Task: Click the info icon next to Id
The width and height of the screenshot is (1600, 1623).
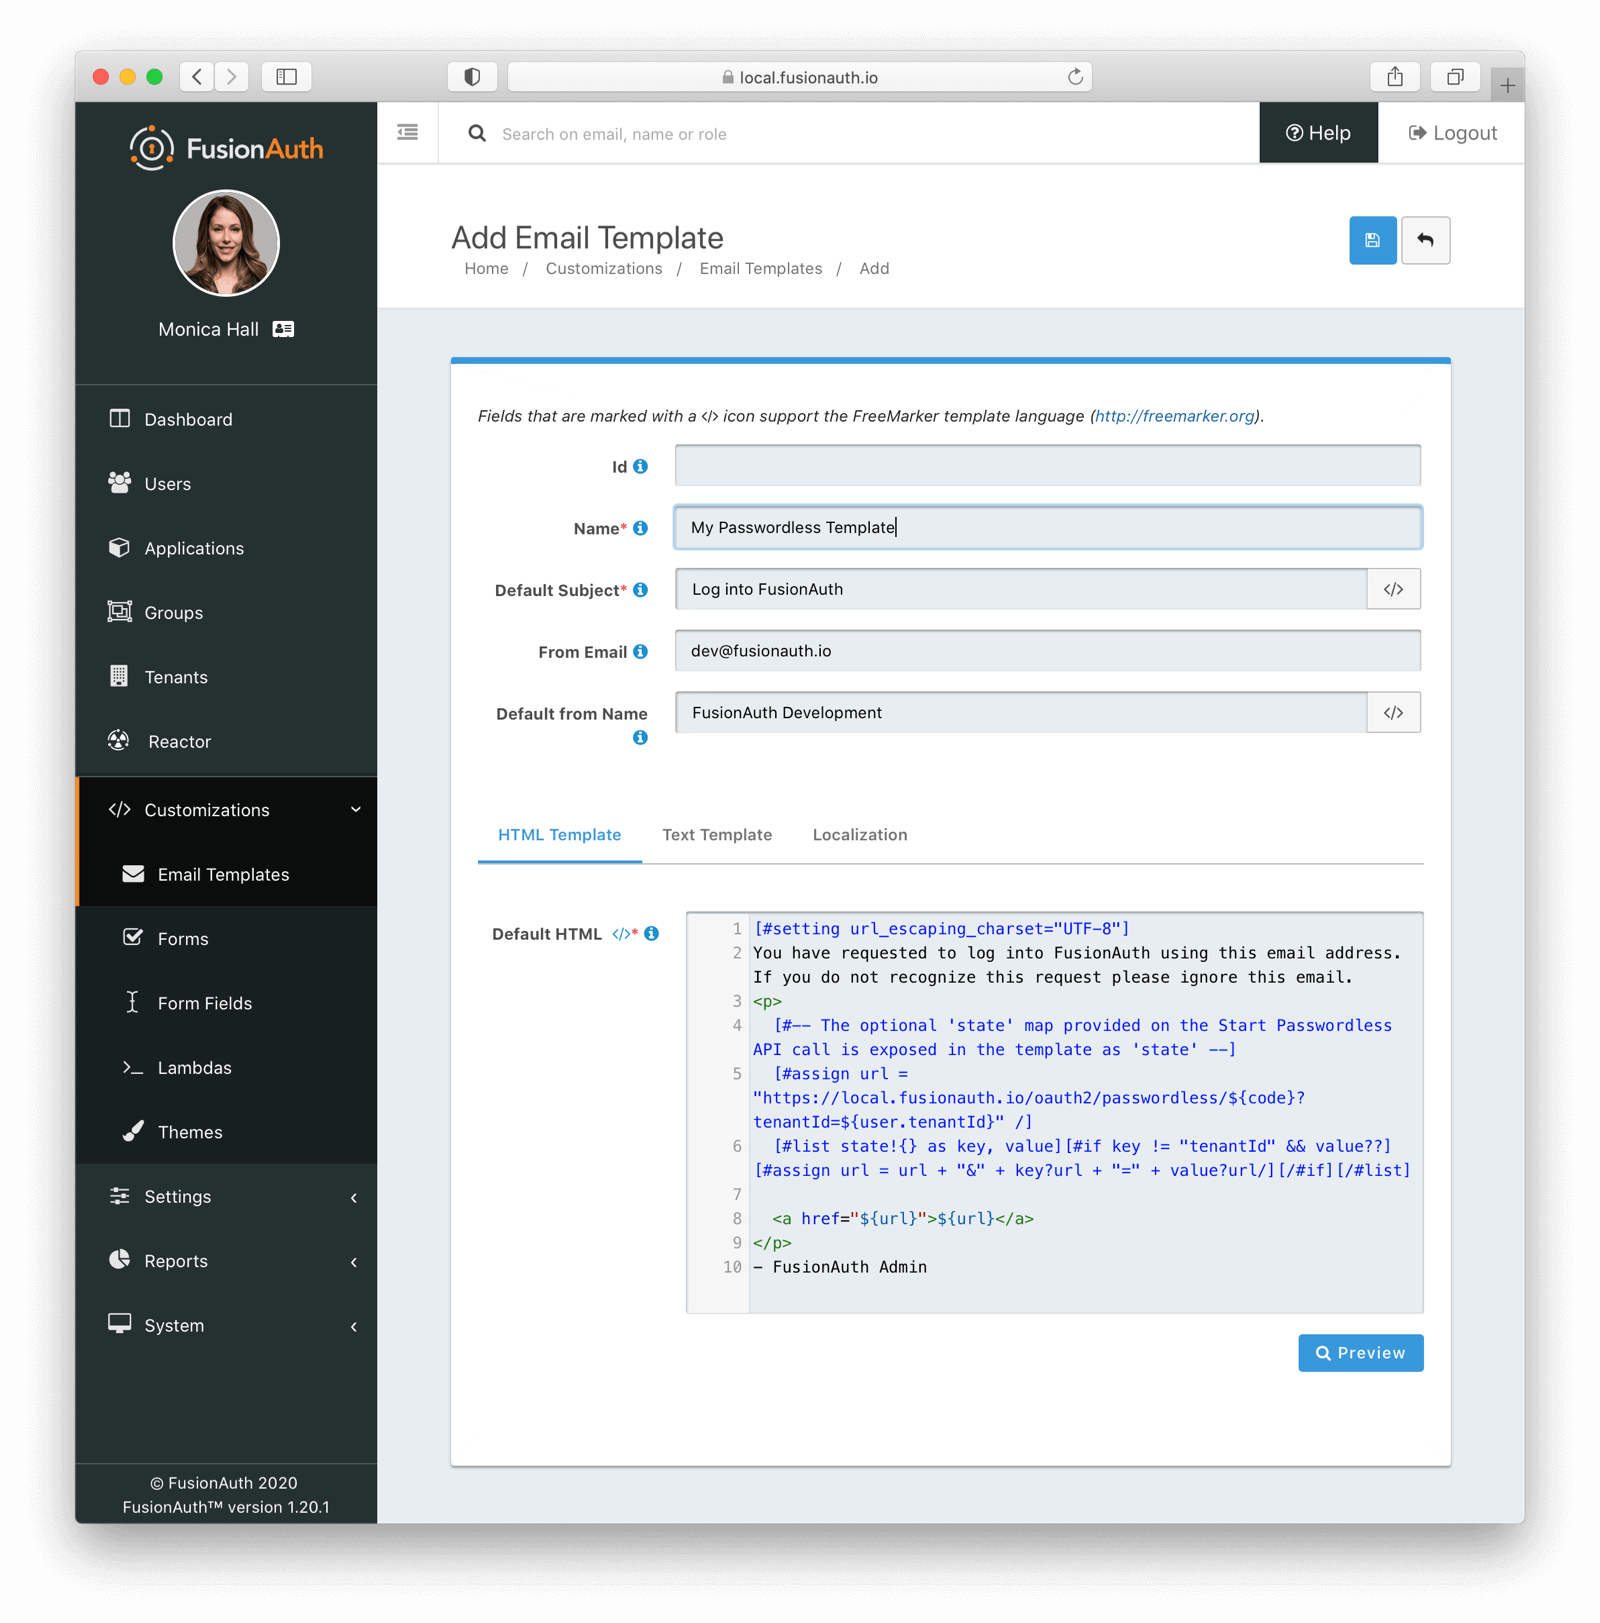Action: pyautogui.click(x=641, y=467)
